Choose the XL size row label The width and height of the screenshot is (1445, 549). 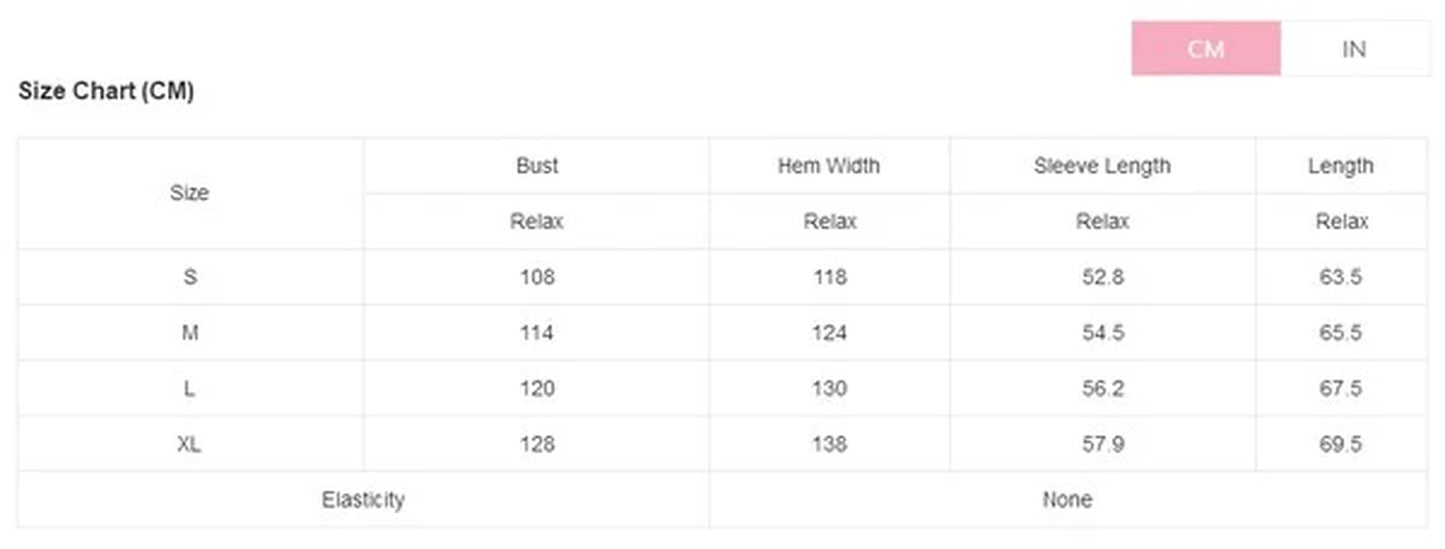click(190, 444)
